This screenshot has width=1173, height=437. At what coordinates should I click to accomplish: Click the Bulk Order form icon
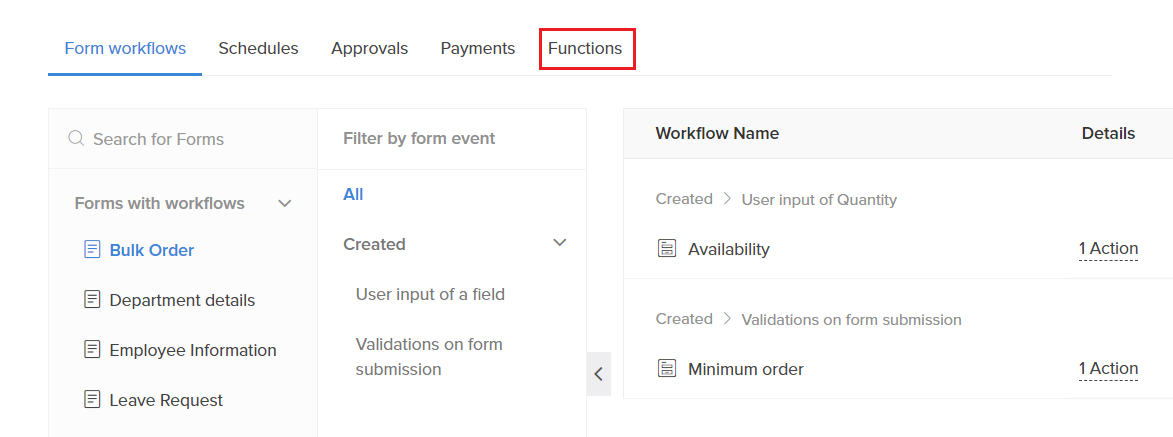click(92, 250)
